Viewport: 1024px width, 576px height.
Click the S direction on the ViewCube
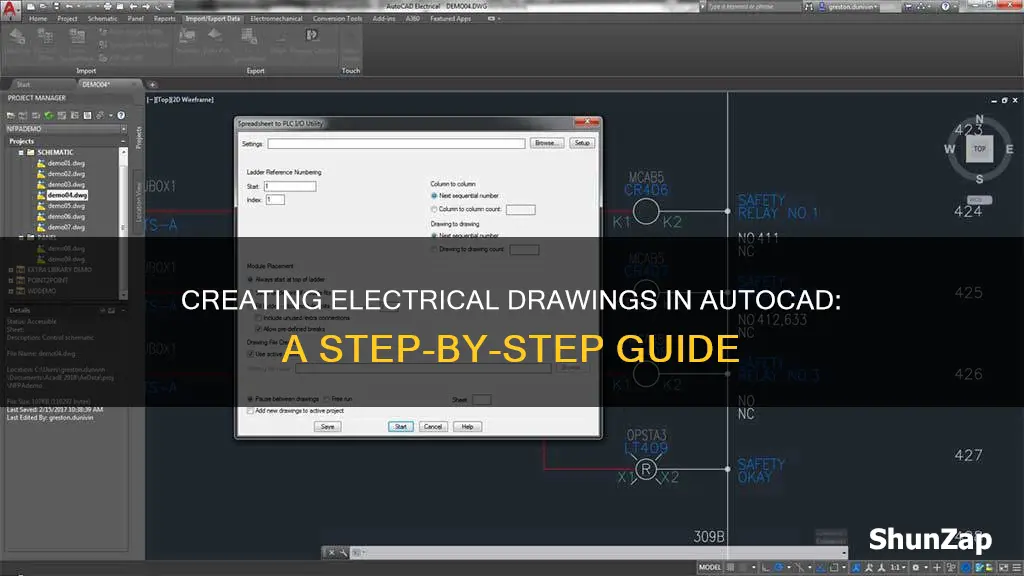coord(979,179)
